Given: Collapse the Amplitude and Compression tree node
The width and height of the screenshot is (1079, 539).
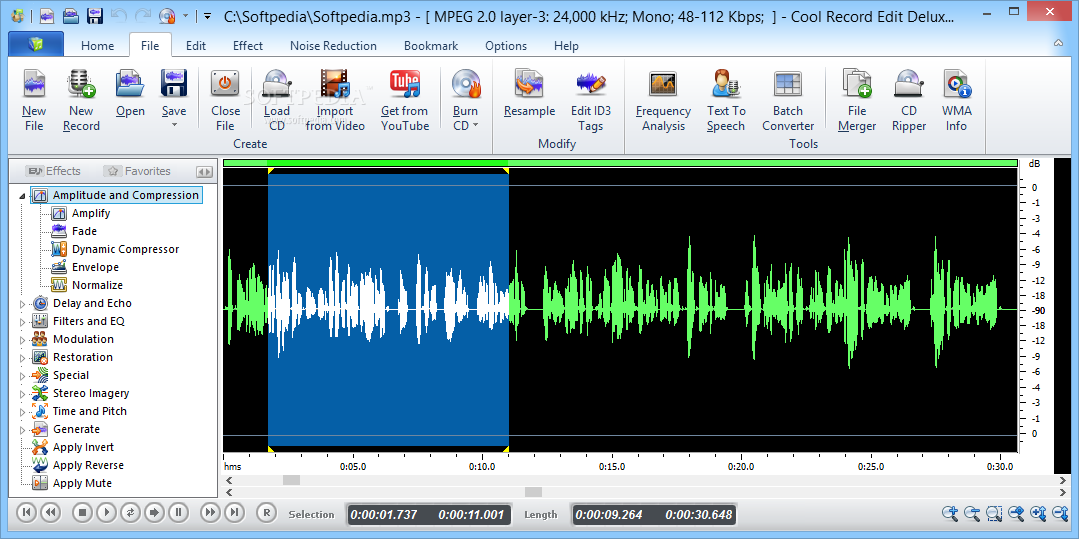Looking at the screenshot, I should tap(22, 196).
